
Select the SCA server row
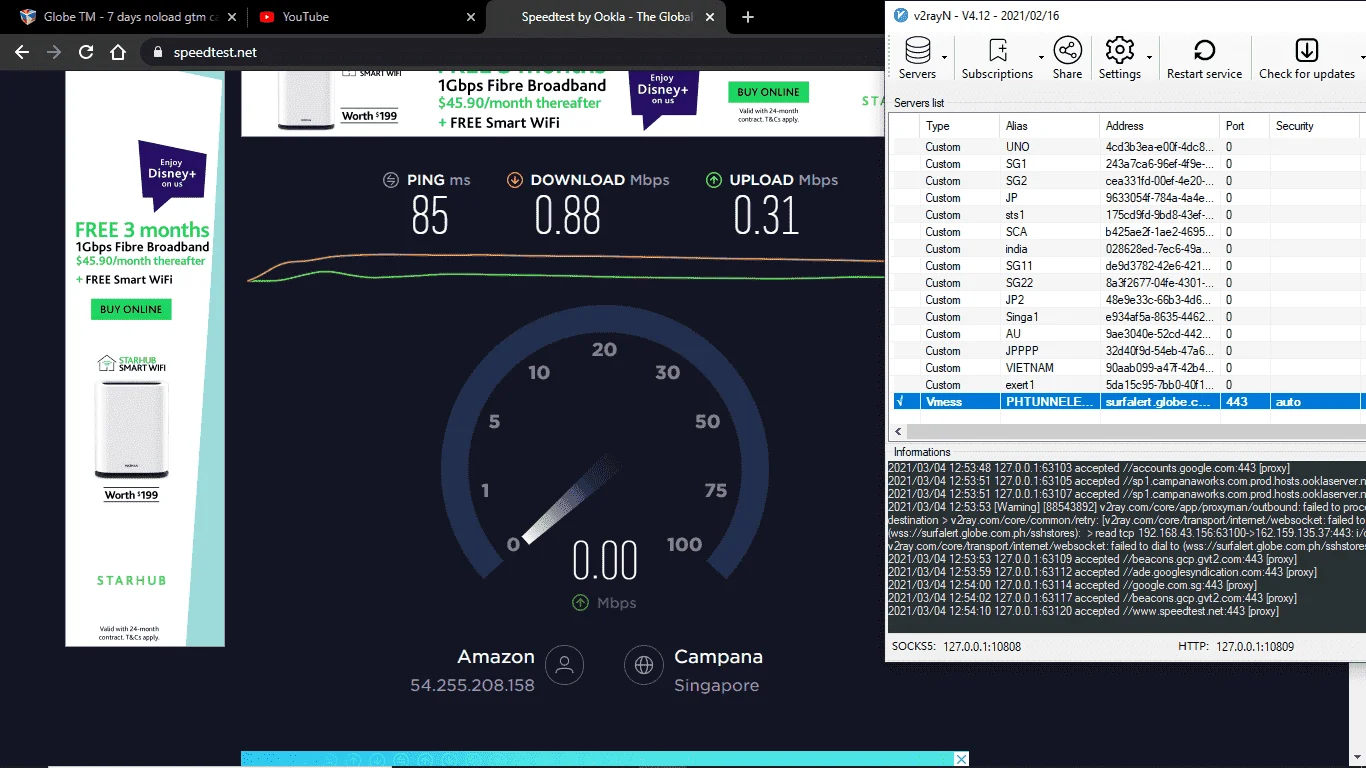1125,232
